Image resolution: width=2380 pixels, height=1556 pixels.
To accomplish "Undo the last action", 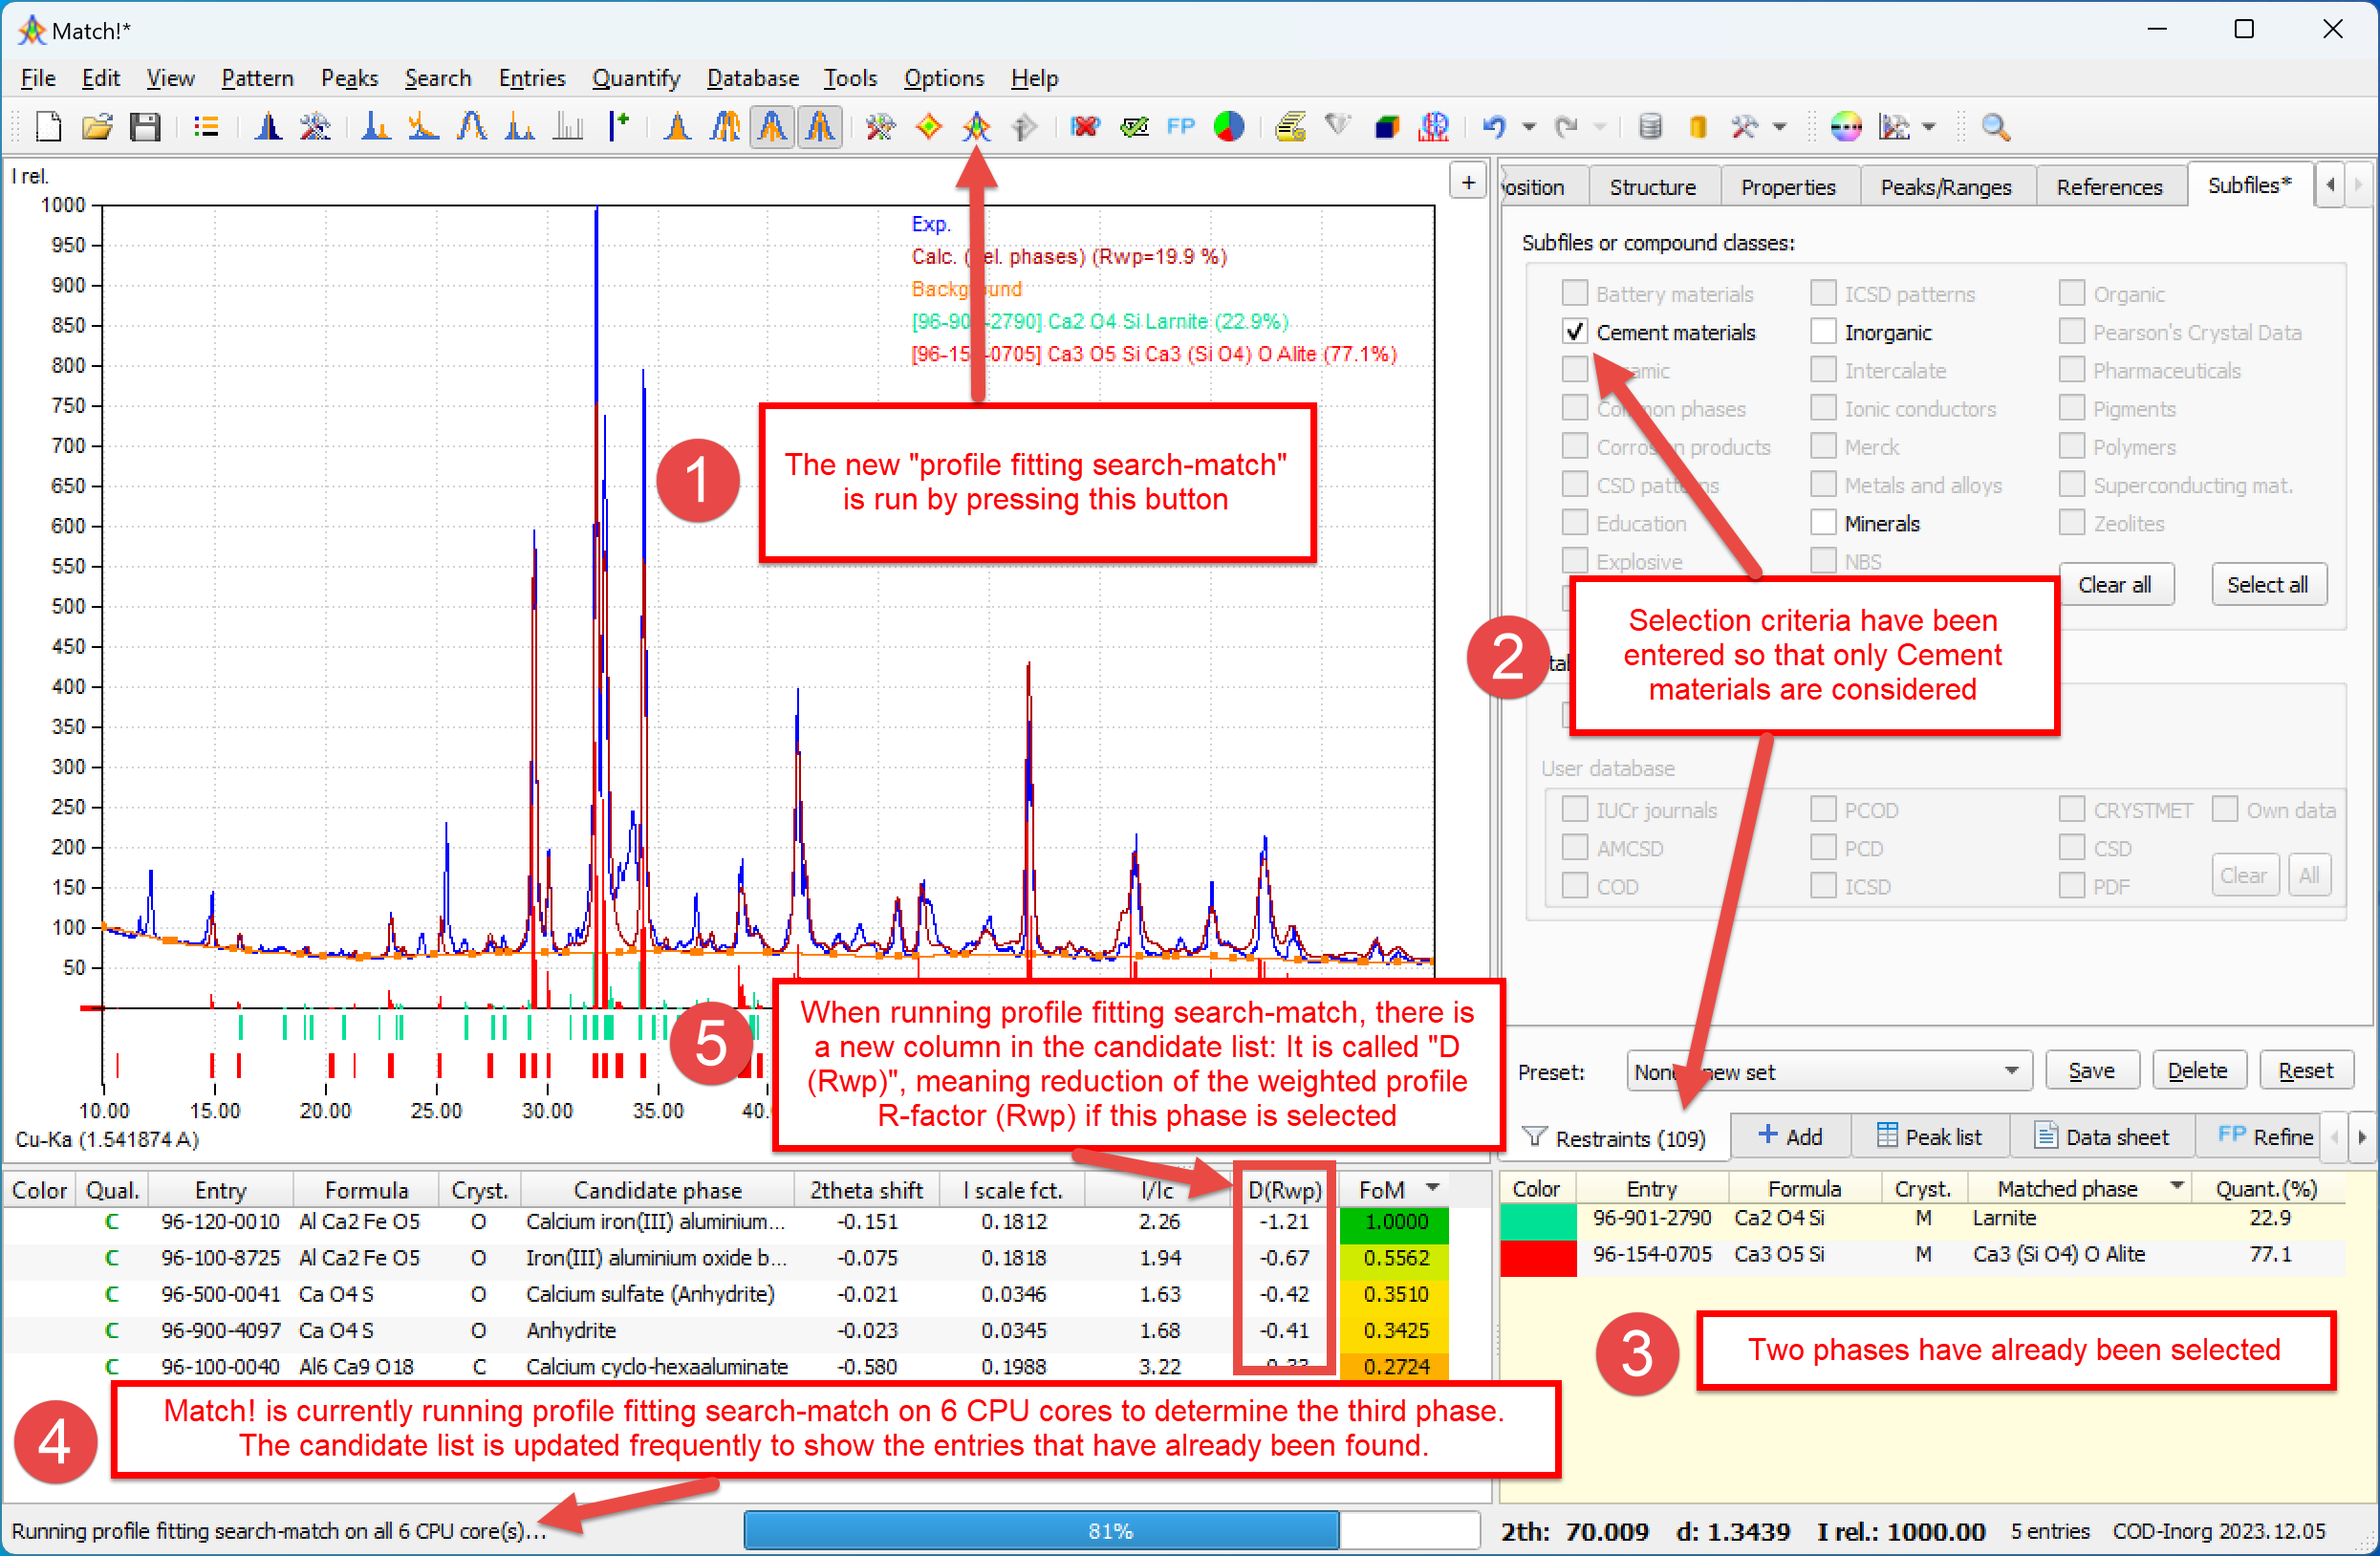I will pos(1494,127).
